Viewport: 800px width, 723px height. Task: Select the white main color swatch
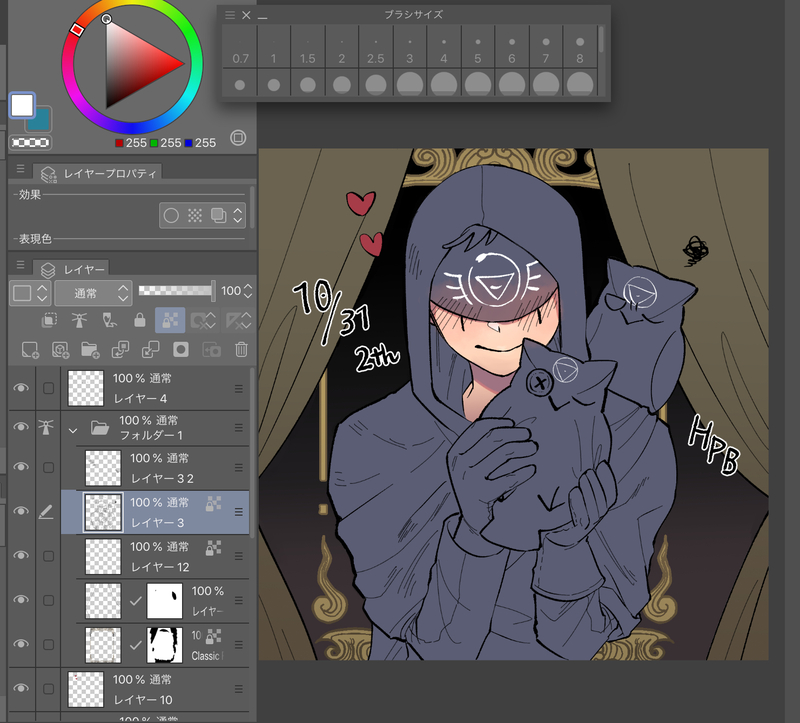[x=22, y=105]
